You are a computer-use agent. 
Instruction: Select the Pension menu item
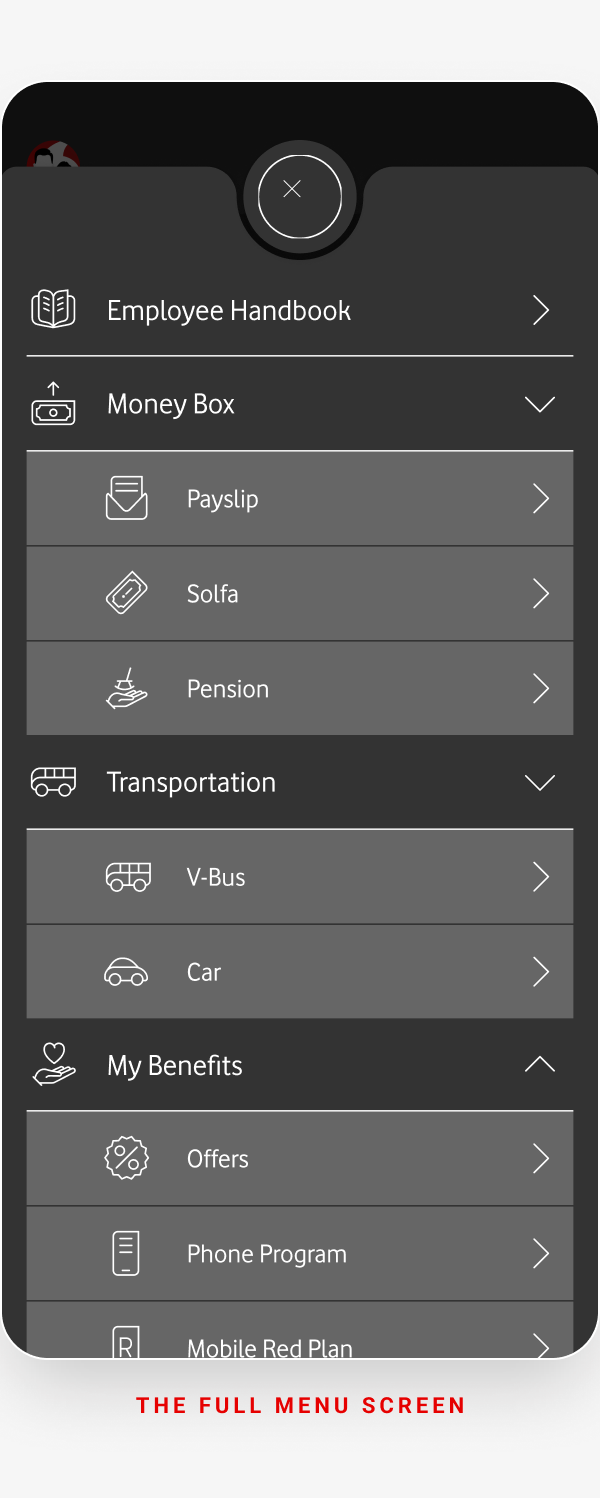coord(300,688)
